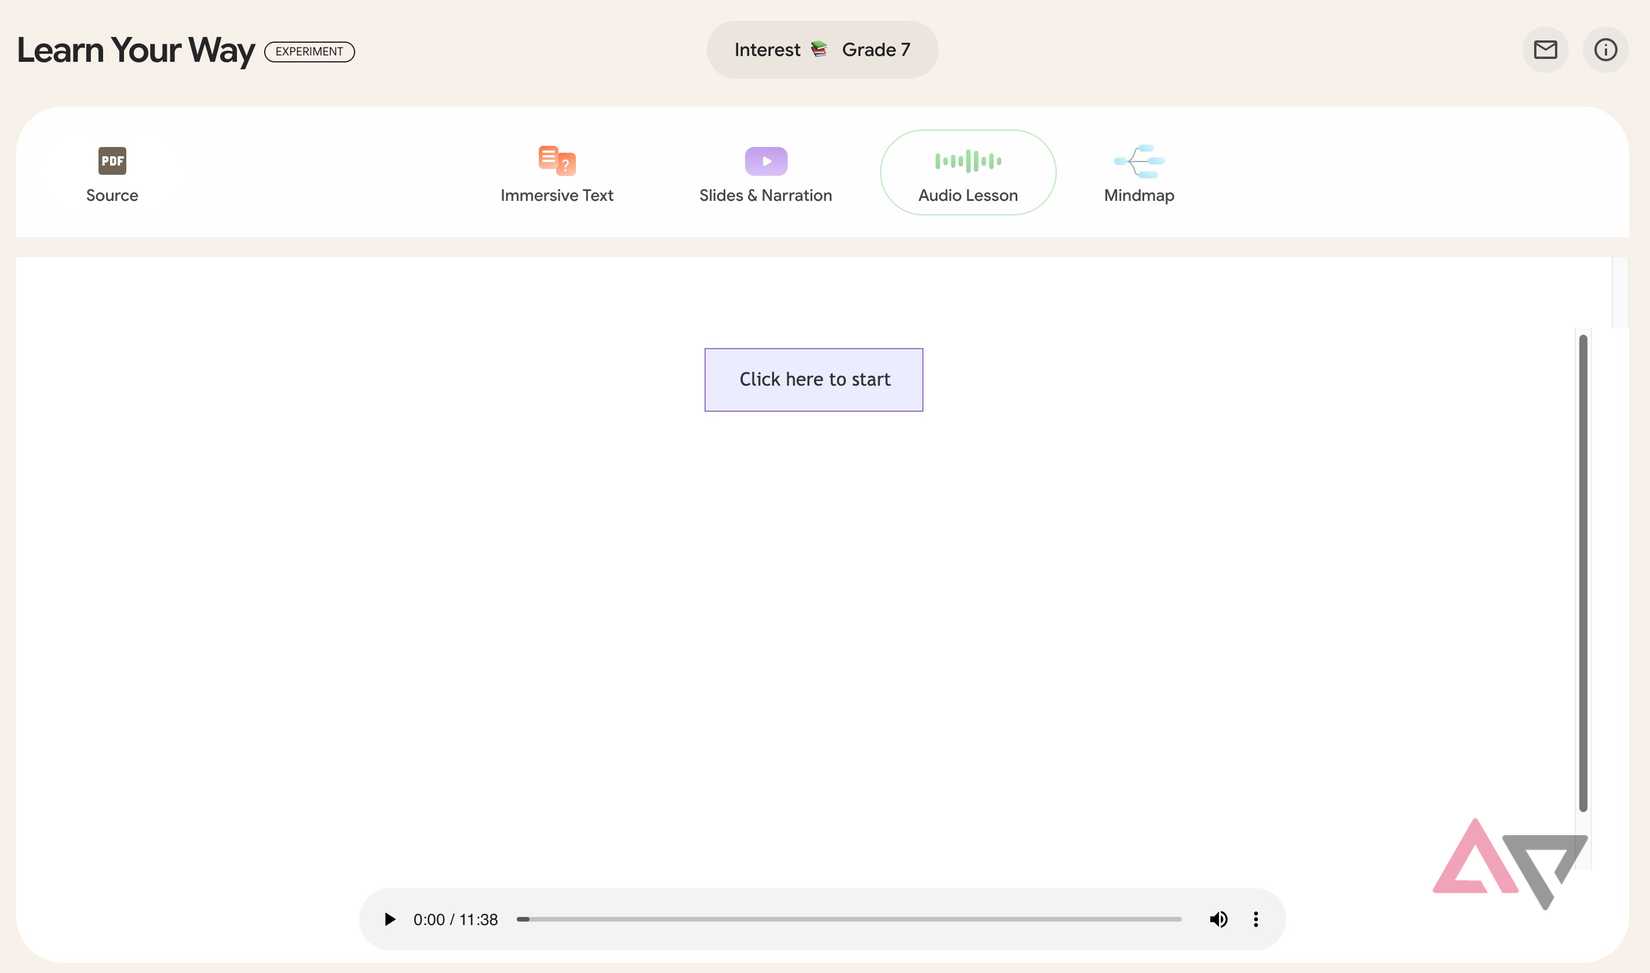Click the Audio Lesson waveform icon
Viewport: 1650px width, 973px height.
point(967,160)
